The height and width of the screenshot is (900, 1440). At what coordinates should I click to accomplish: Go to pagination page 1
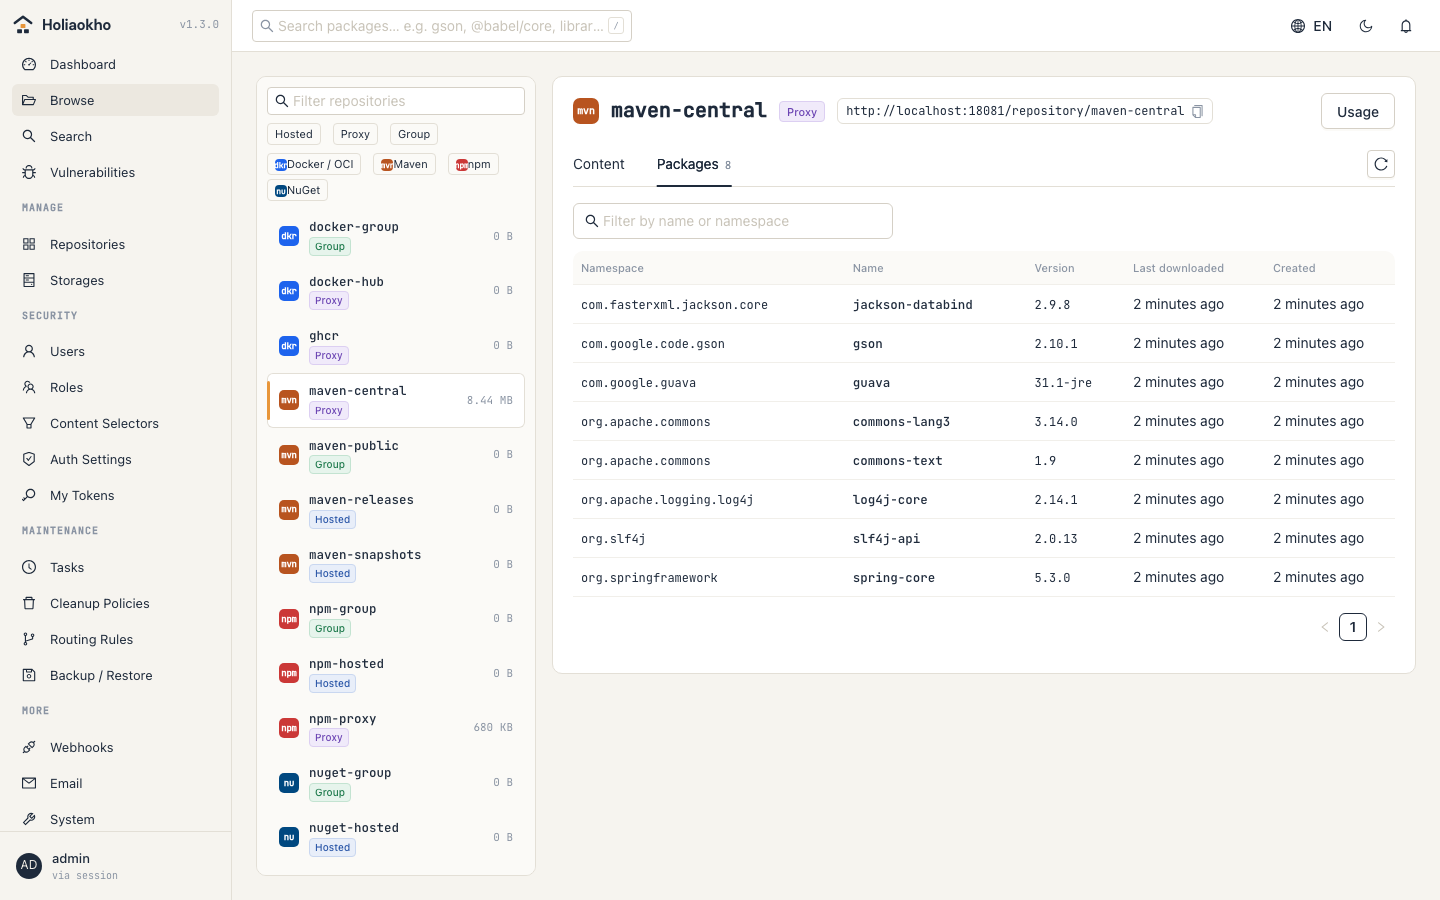1353,627
